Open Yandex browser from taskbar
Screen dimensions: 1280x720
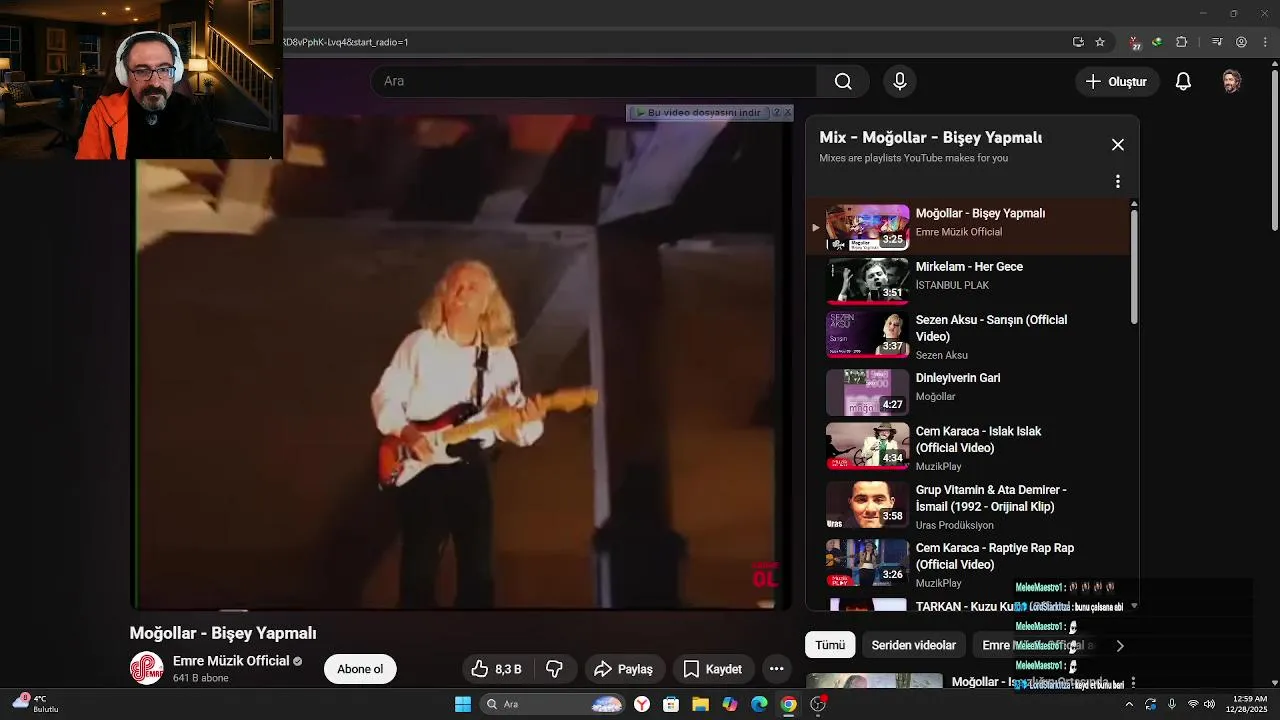(642, 704)
